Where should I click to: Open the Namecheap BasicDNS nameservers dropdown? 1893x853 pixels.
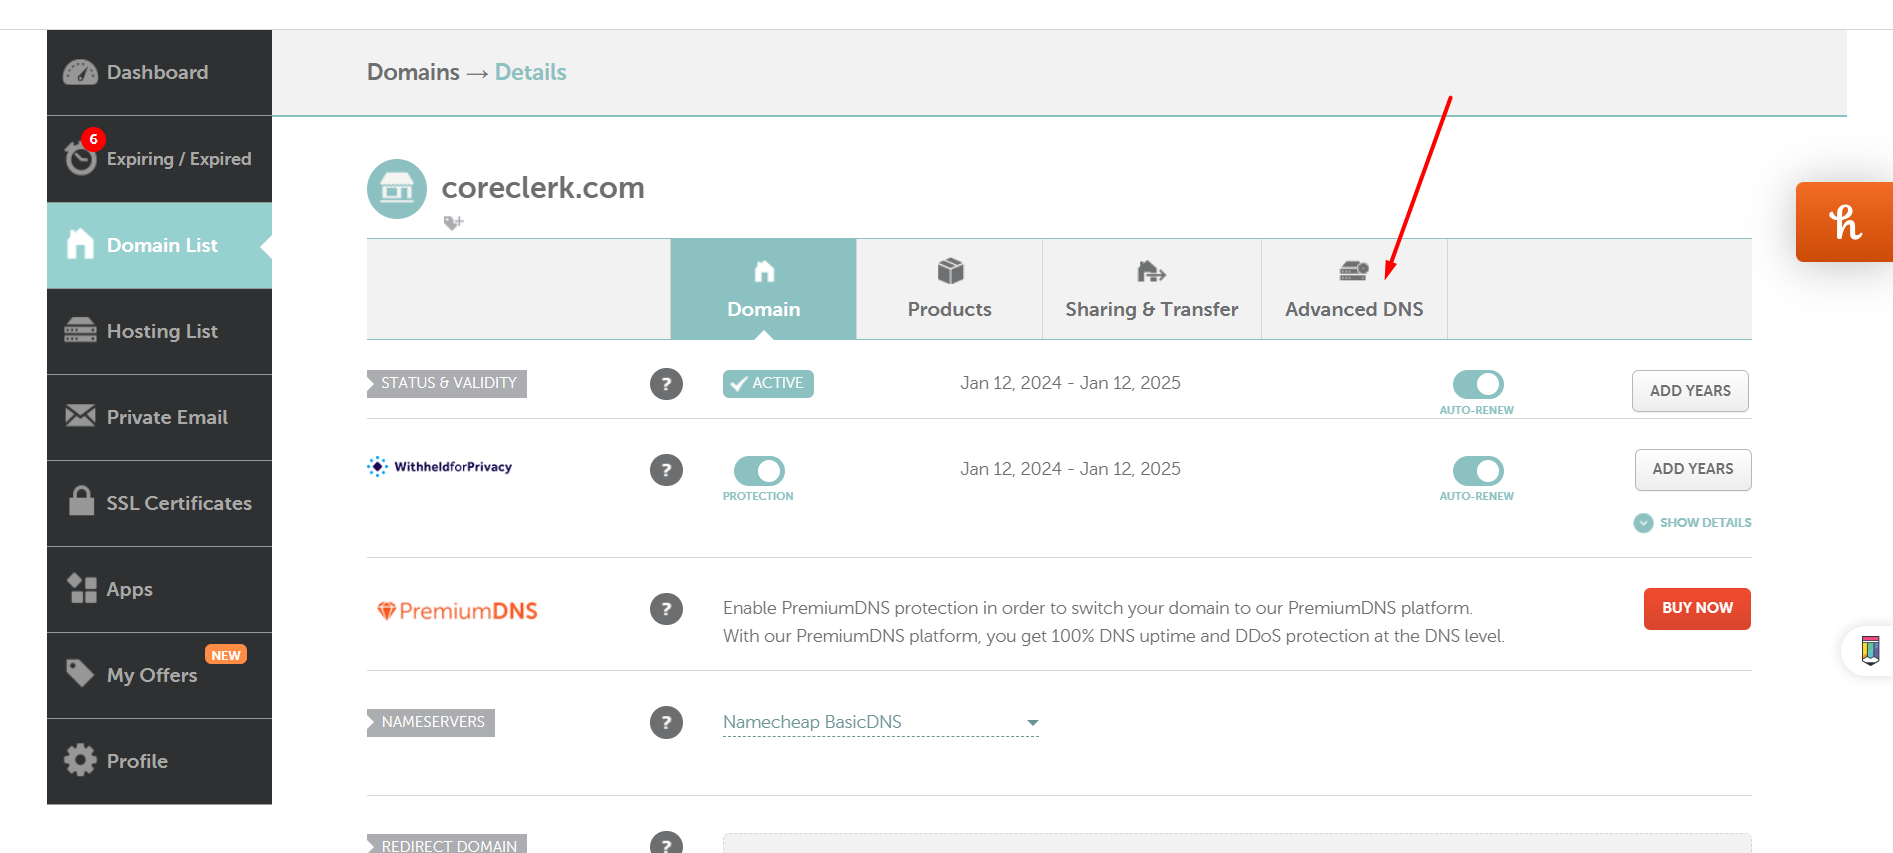point(881,722)
